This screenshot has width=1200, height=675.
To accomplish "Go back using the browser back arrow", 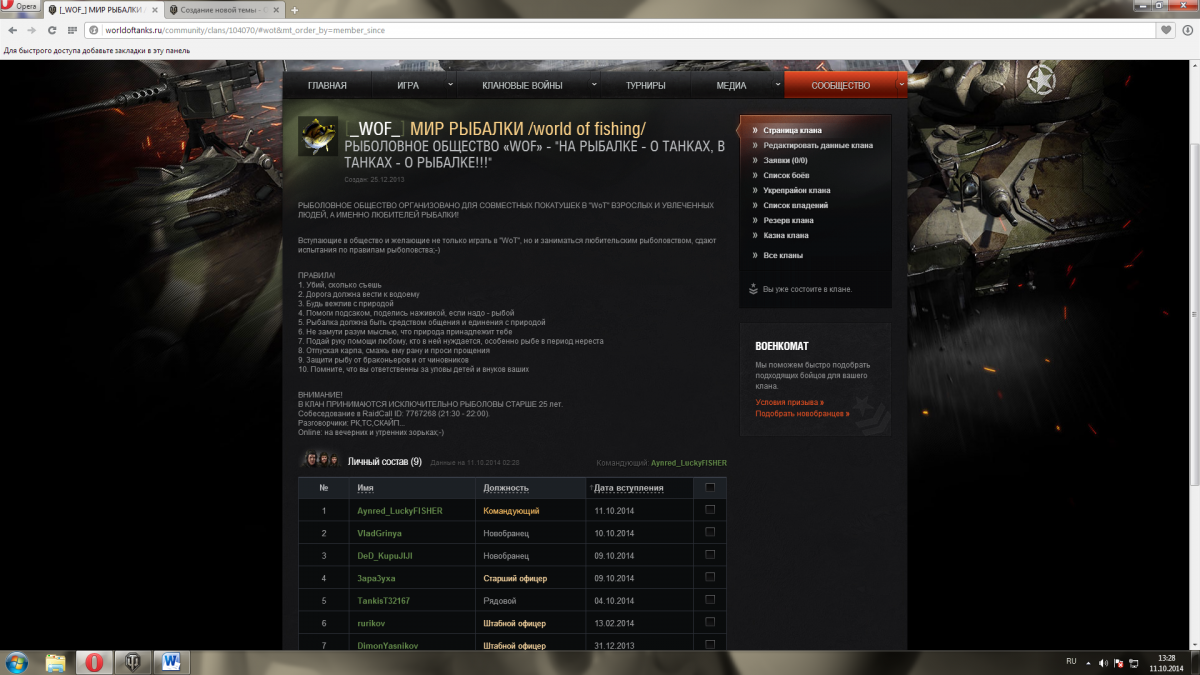I will point(11,30).
